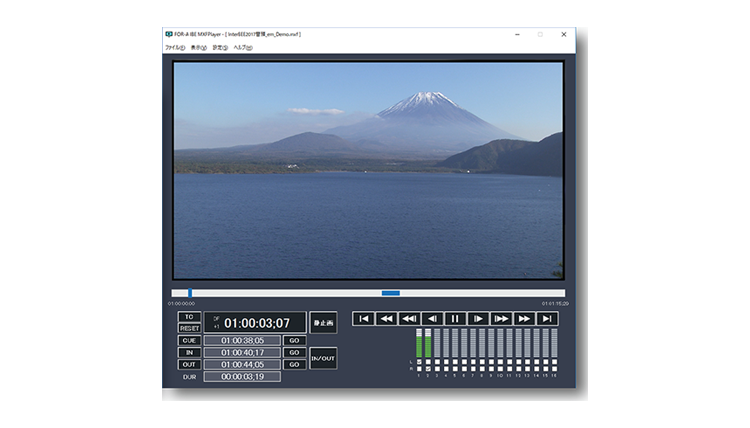Jump to the end of the clip
Screen dimensions: 750x428
click(547, 319)
